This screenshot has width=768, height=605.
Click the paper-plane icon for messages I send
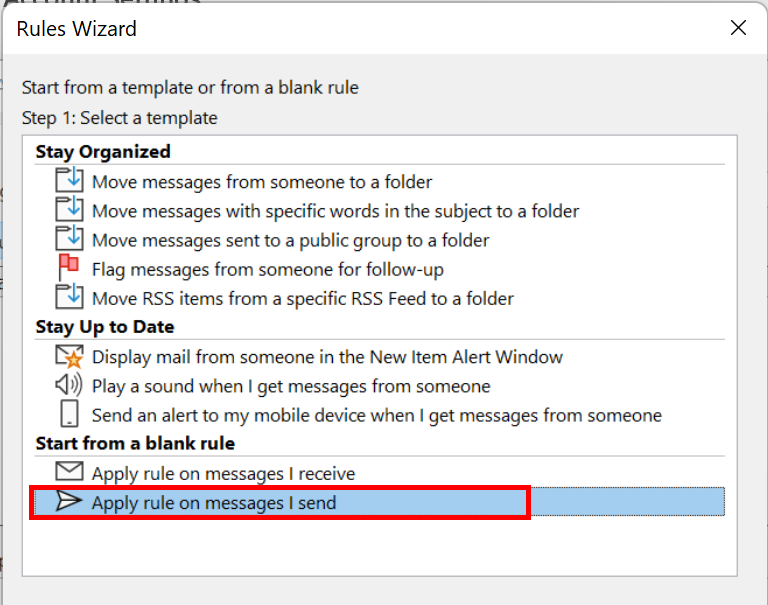point(70,502)
